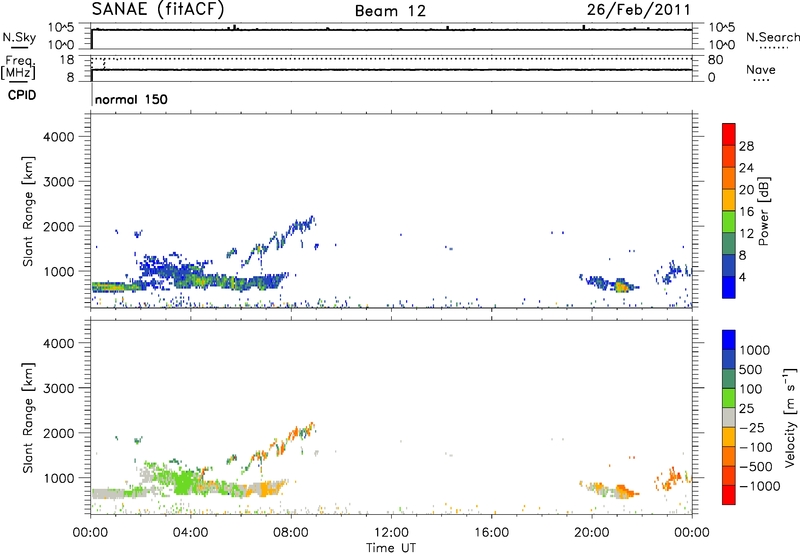
Task: Click the "18" frequency axis tick
Action: [67, 59]
